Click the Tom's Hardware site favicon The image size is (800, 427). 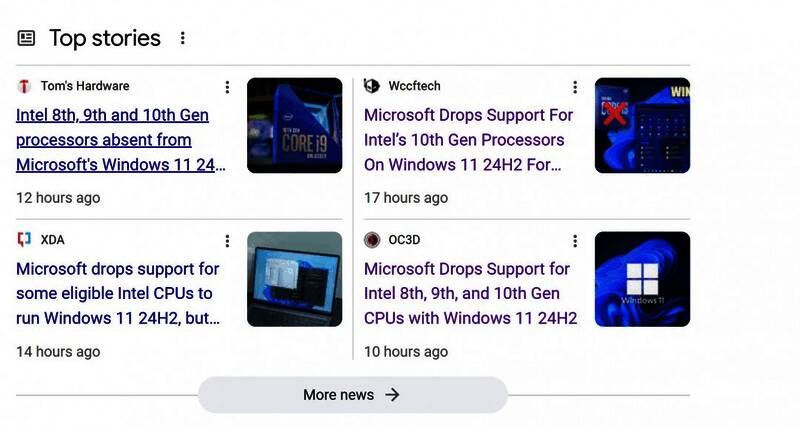point(24,86)
